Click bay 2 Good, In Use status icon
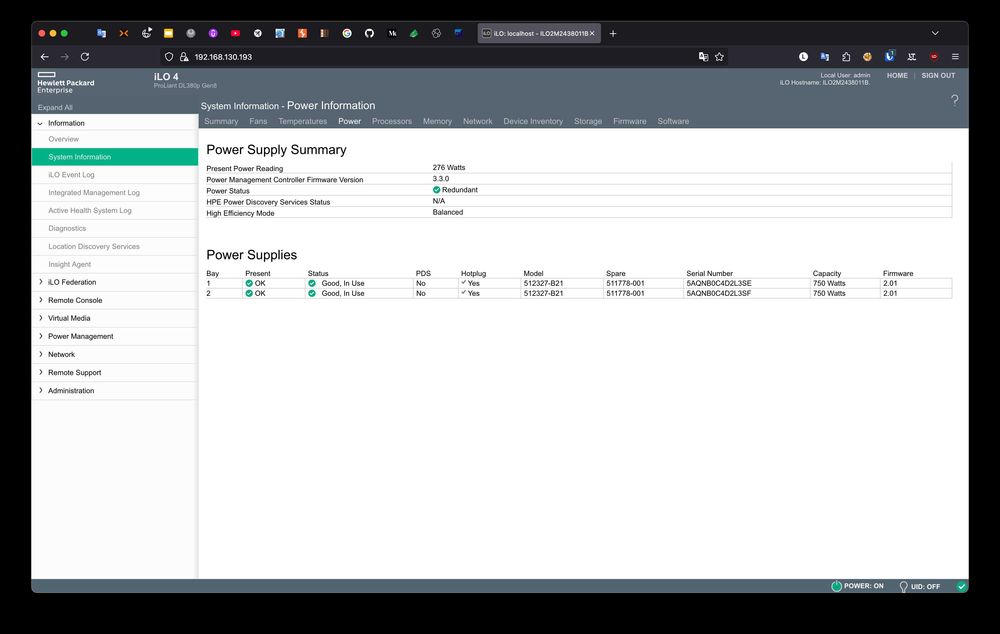1000x634 pixels. click(312, 293)
